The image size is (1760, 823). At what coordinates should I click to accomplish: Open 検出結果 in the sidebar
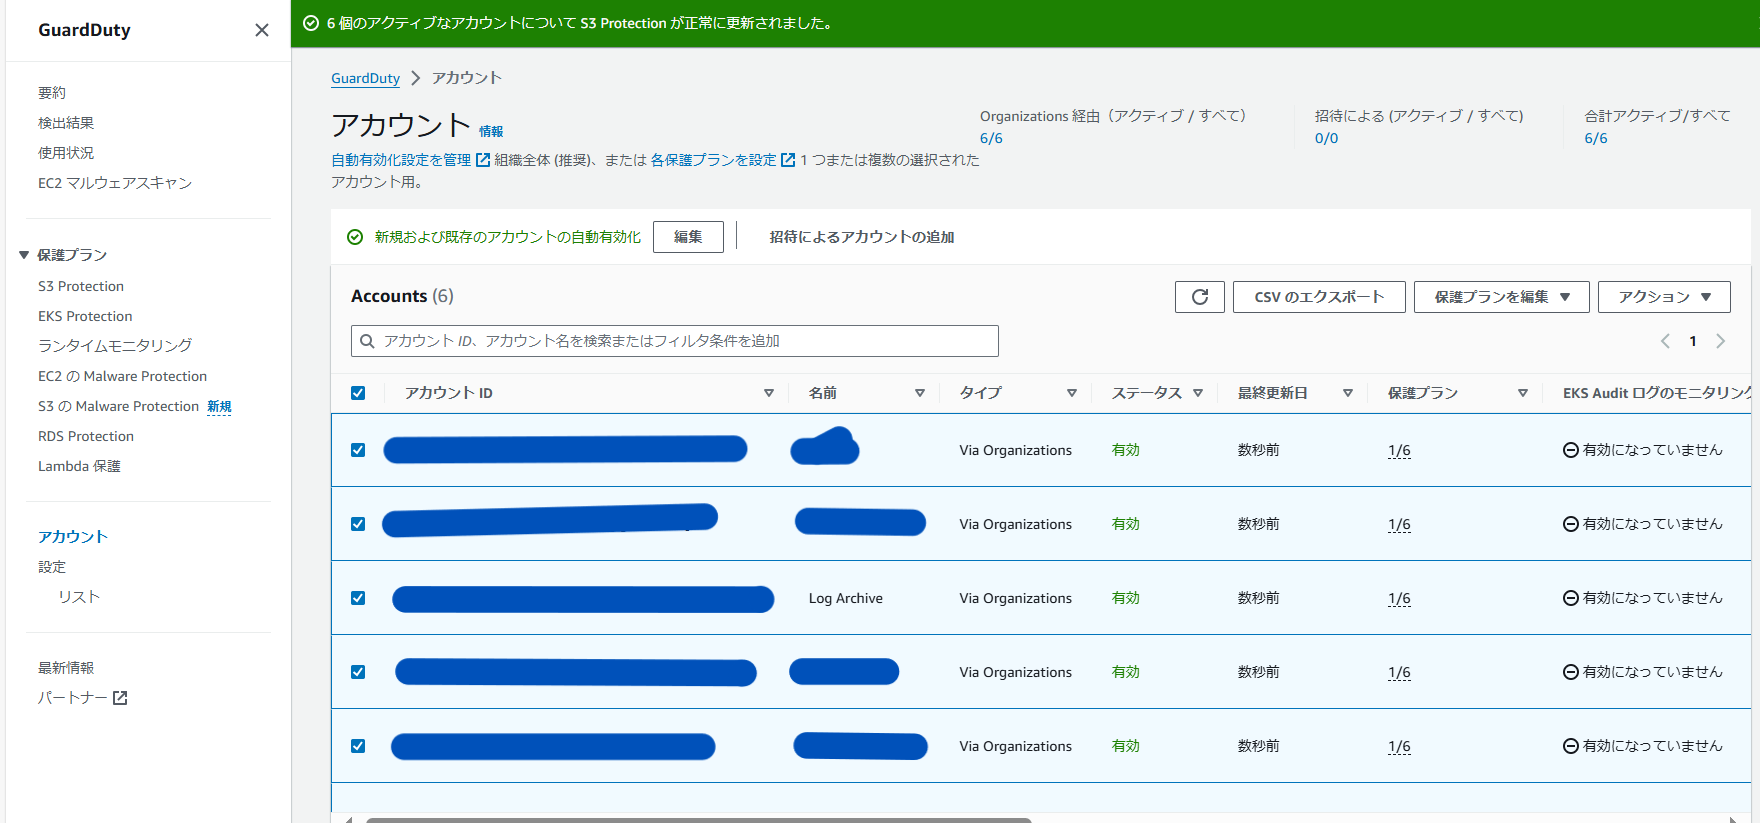[66, 123]
